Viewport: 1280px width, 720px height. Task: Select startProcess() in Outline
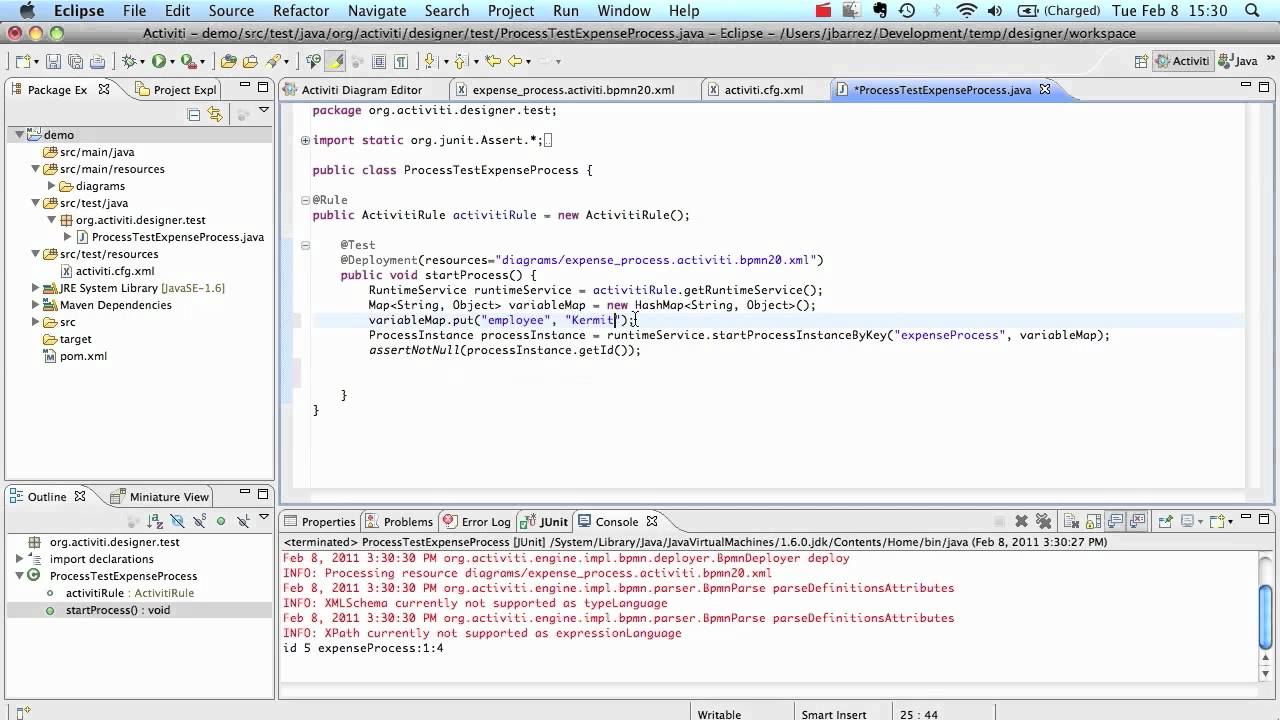[118, 610]
